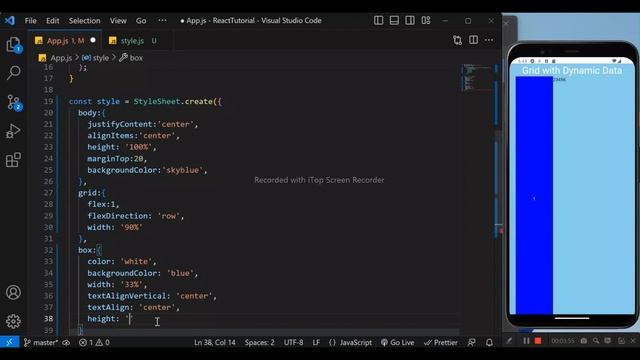Open notifications bell icon
This screenshot has width=640, height=360.
tap(489, 342)
